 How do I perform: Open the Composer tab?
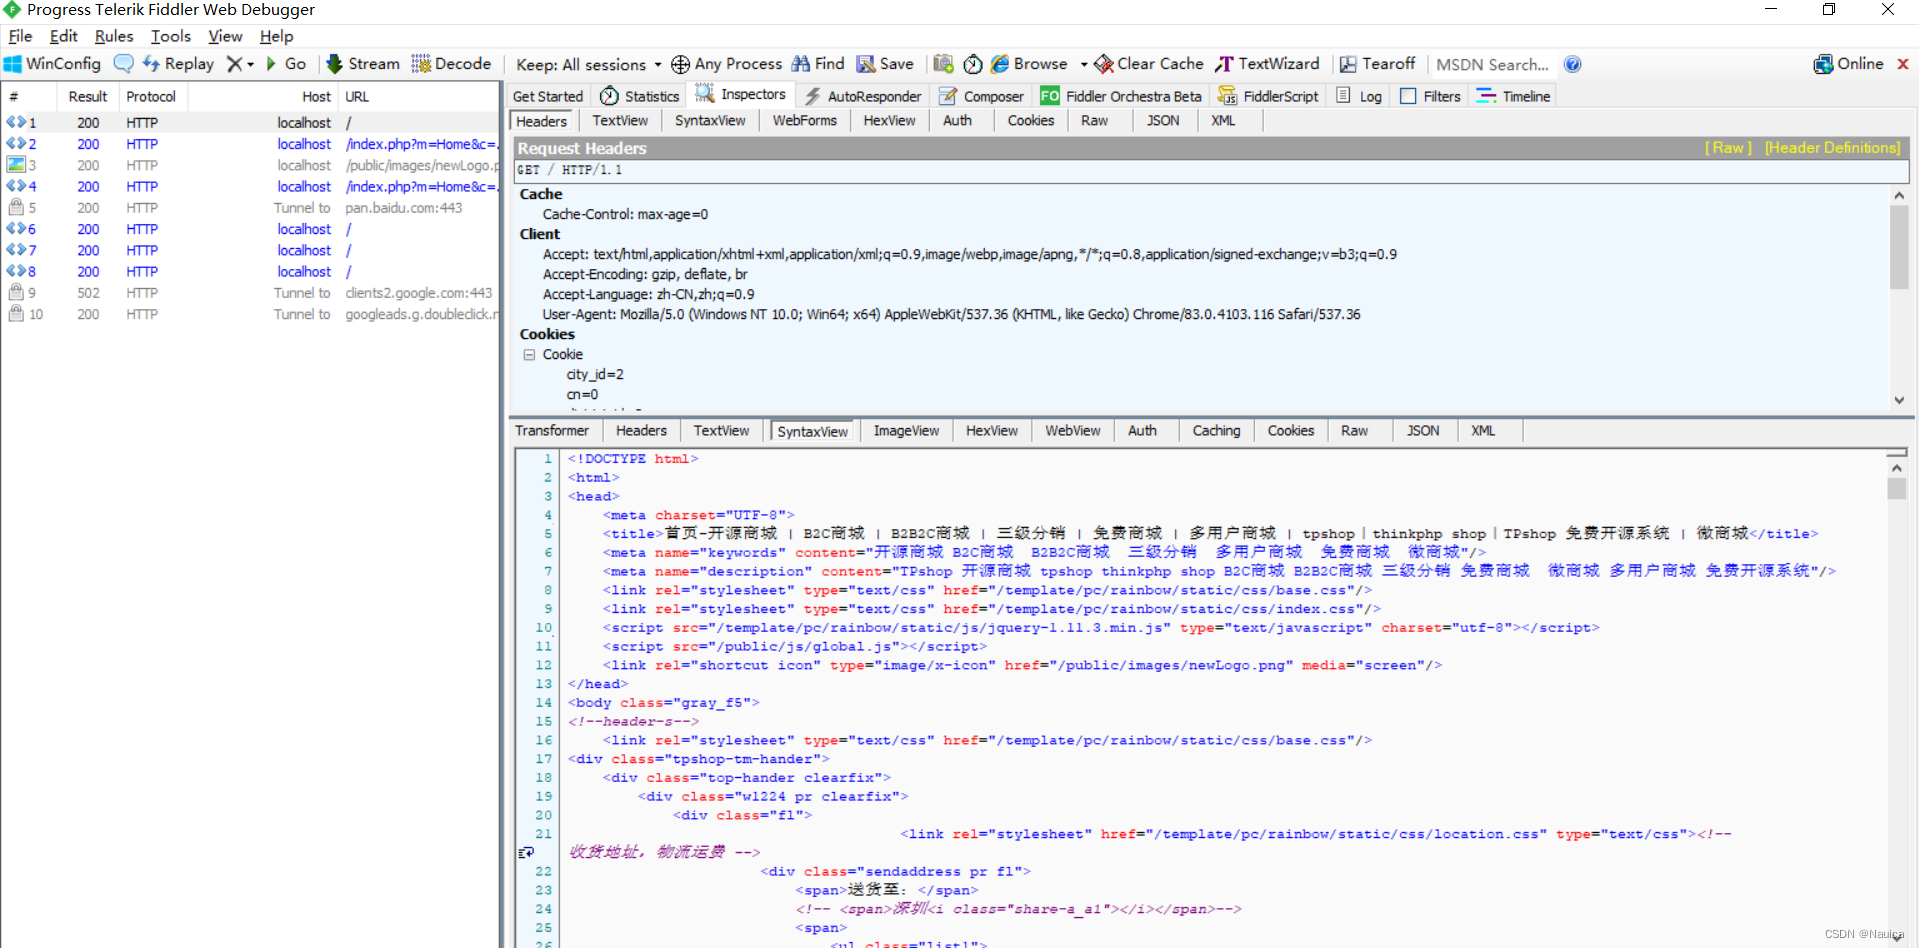pos(981,96)
